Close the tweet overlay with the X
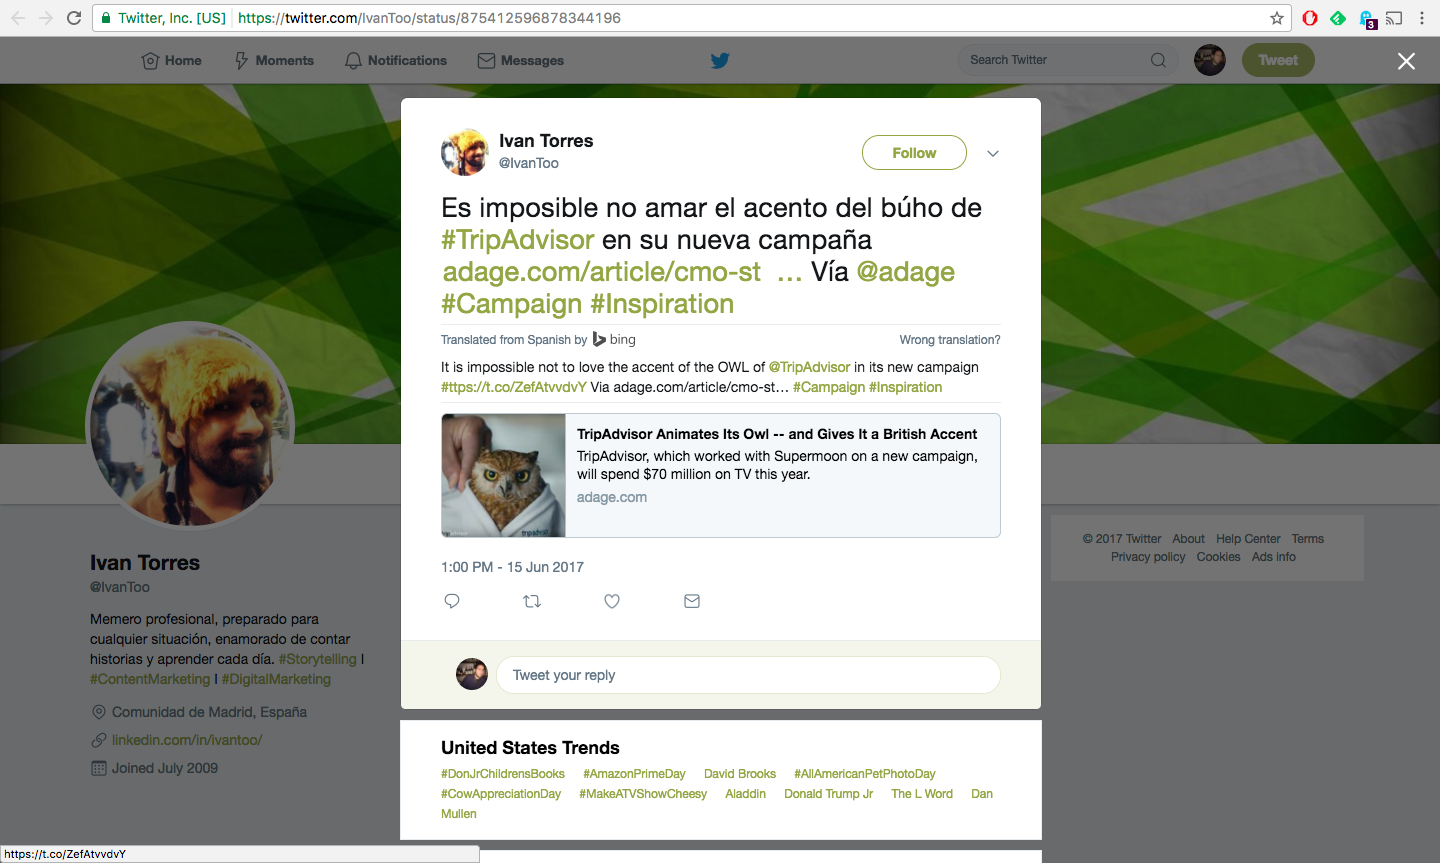1440x863 pixels. click(1406, 61)
